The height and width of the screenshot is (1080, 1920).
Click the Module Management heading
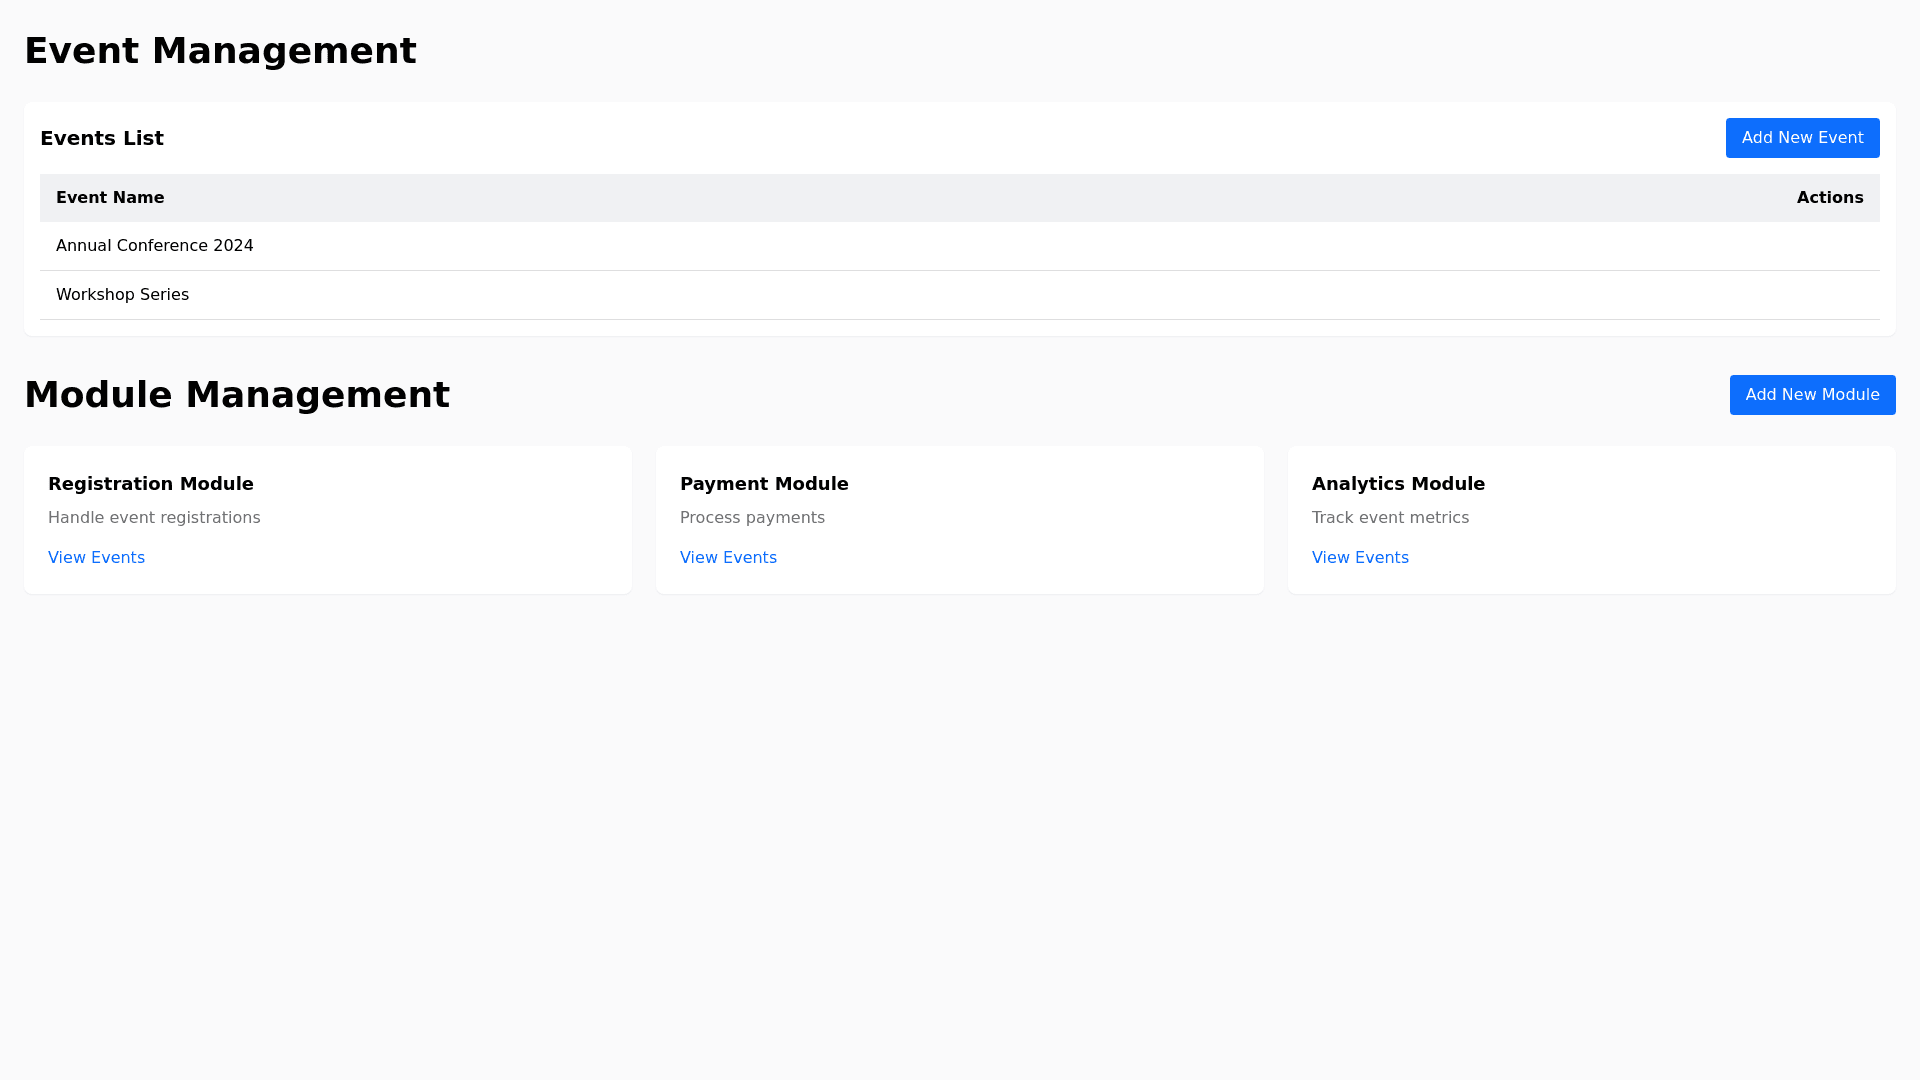[237, 395]
